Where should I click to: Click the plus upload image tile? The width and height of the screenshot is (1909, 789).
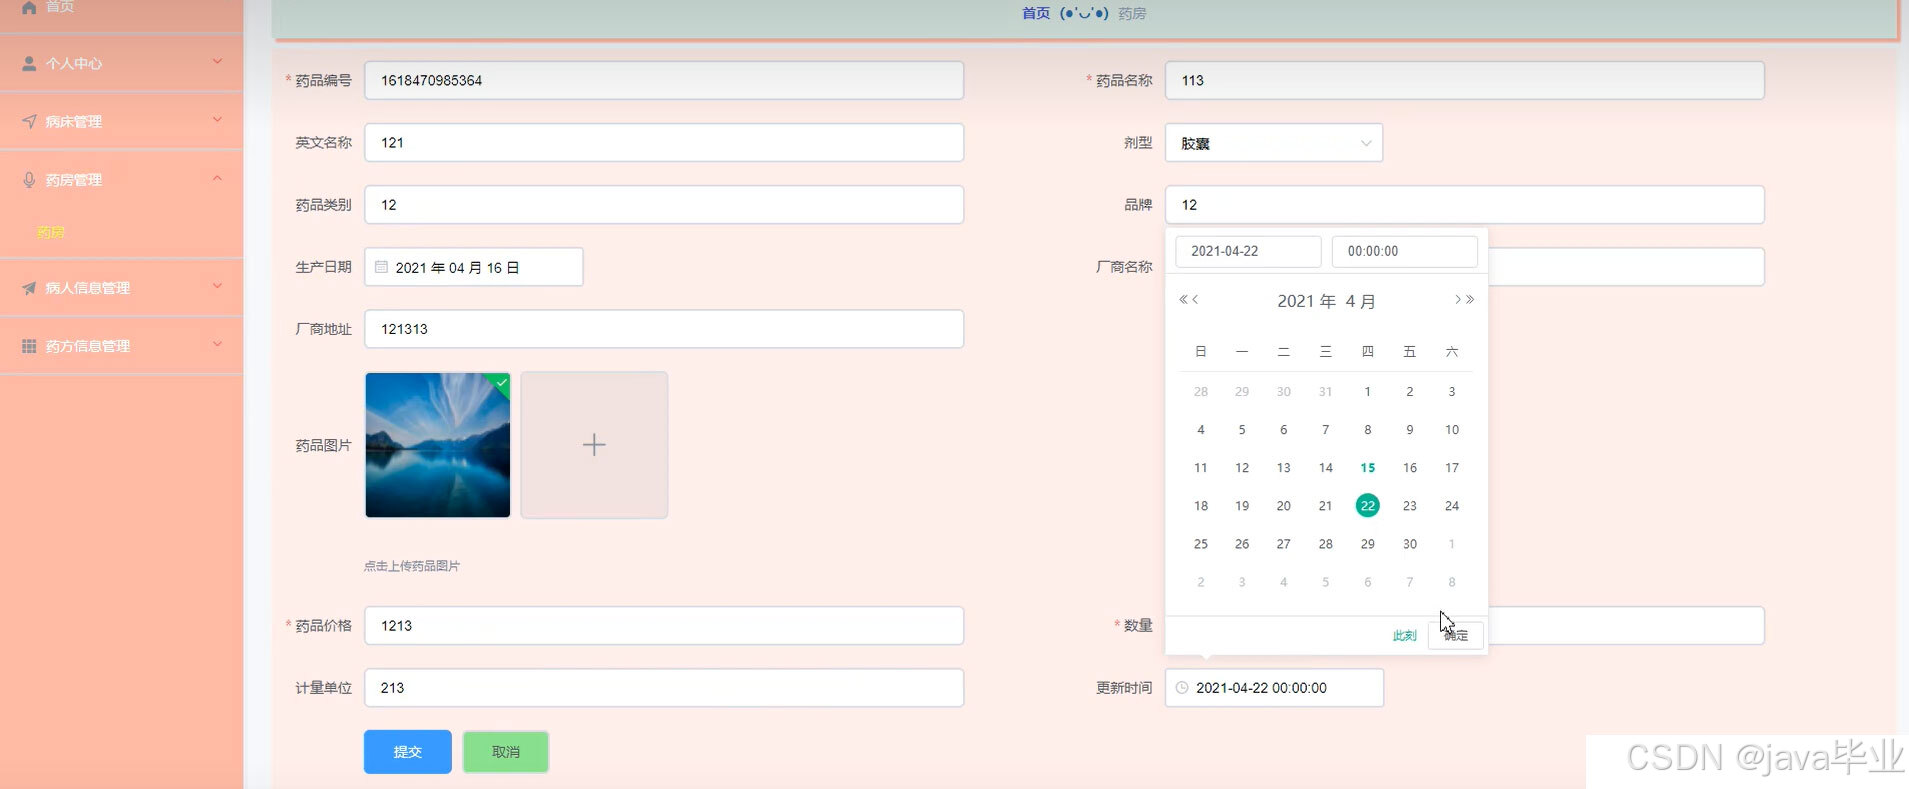coord(594,445)
